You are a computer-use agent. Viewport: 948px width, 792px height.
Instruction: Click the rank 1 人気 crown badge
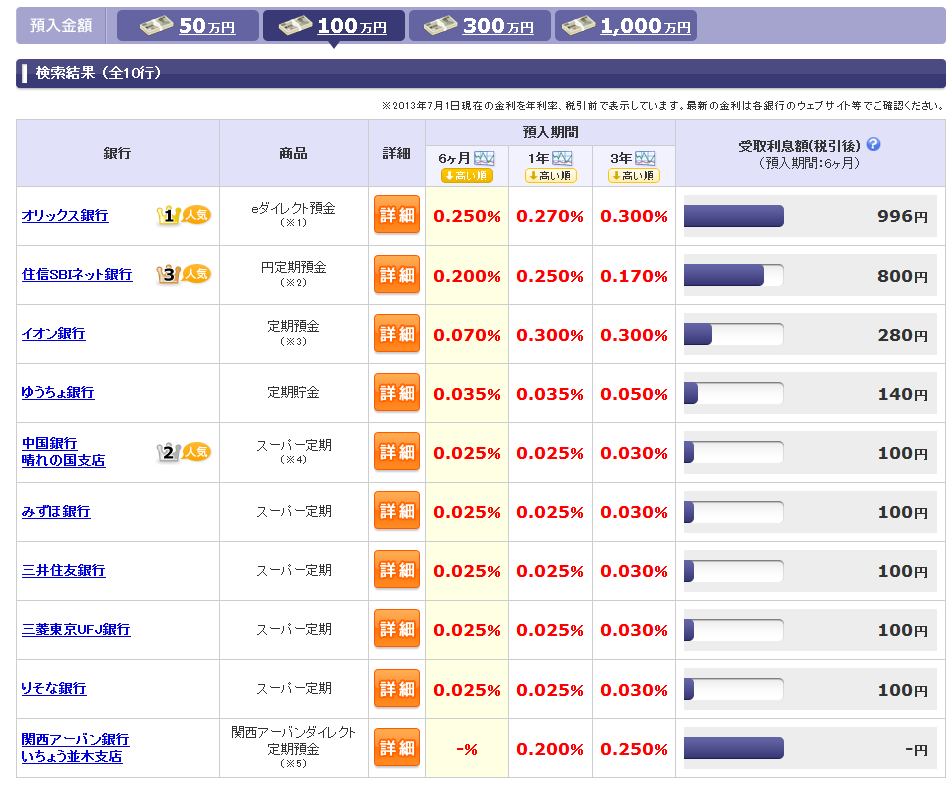pos(183,215)
